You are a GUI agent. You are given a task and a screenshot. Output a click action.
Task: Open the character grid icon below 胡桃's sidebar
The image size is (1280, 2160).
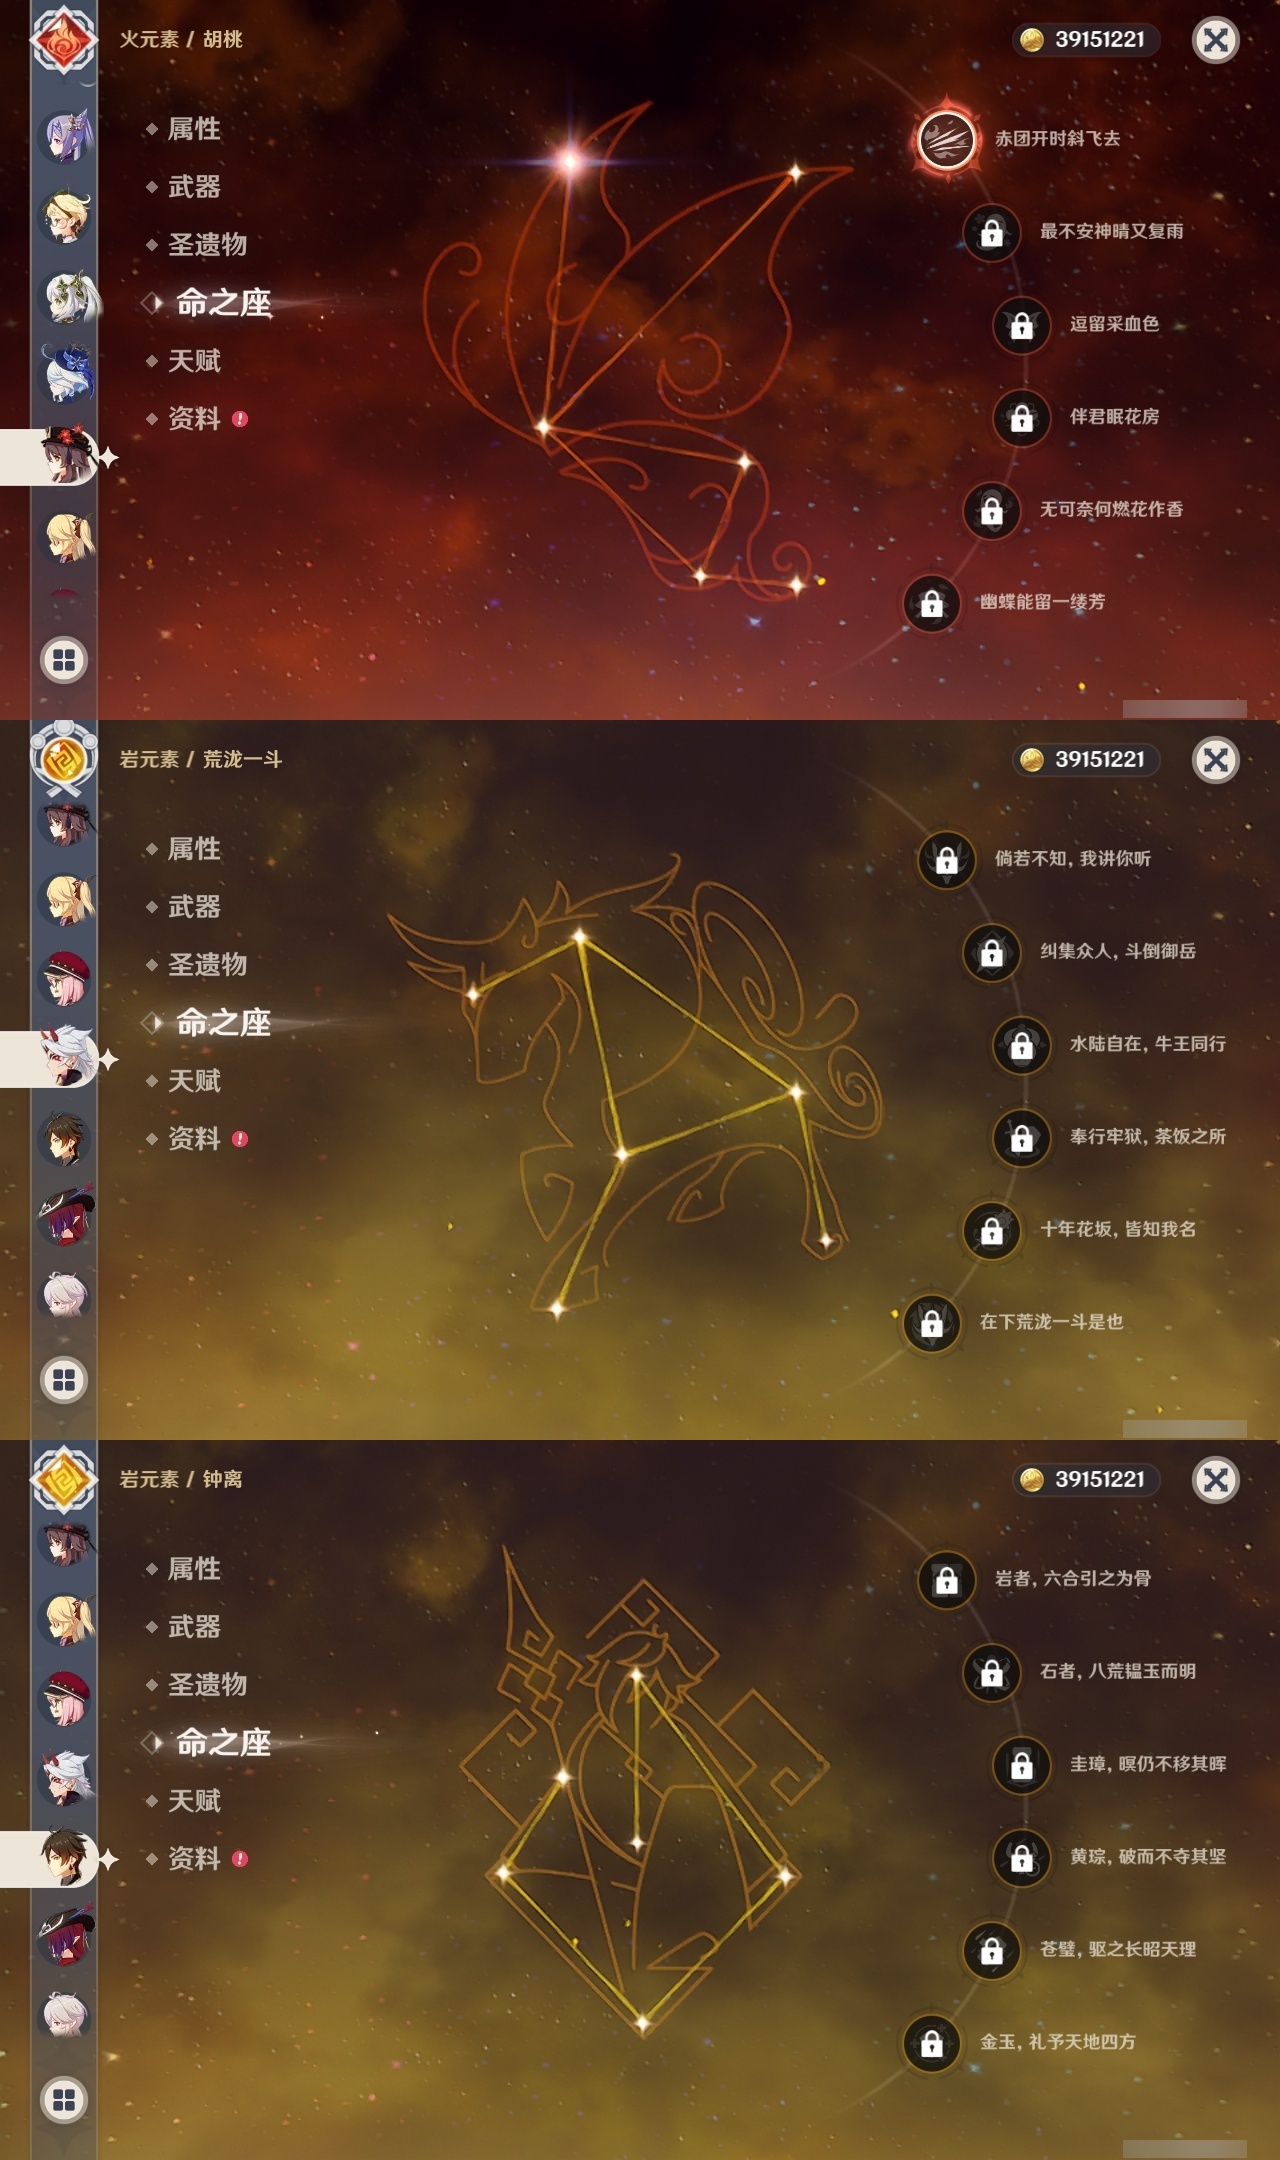point(63,660)
